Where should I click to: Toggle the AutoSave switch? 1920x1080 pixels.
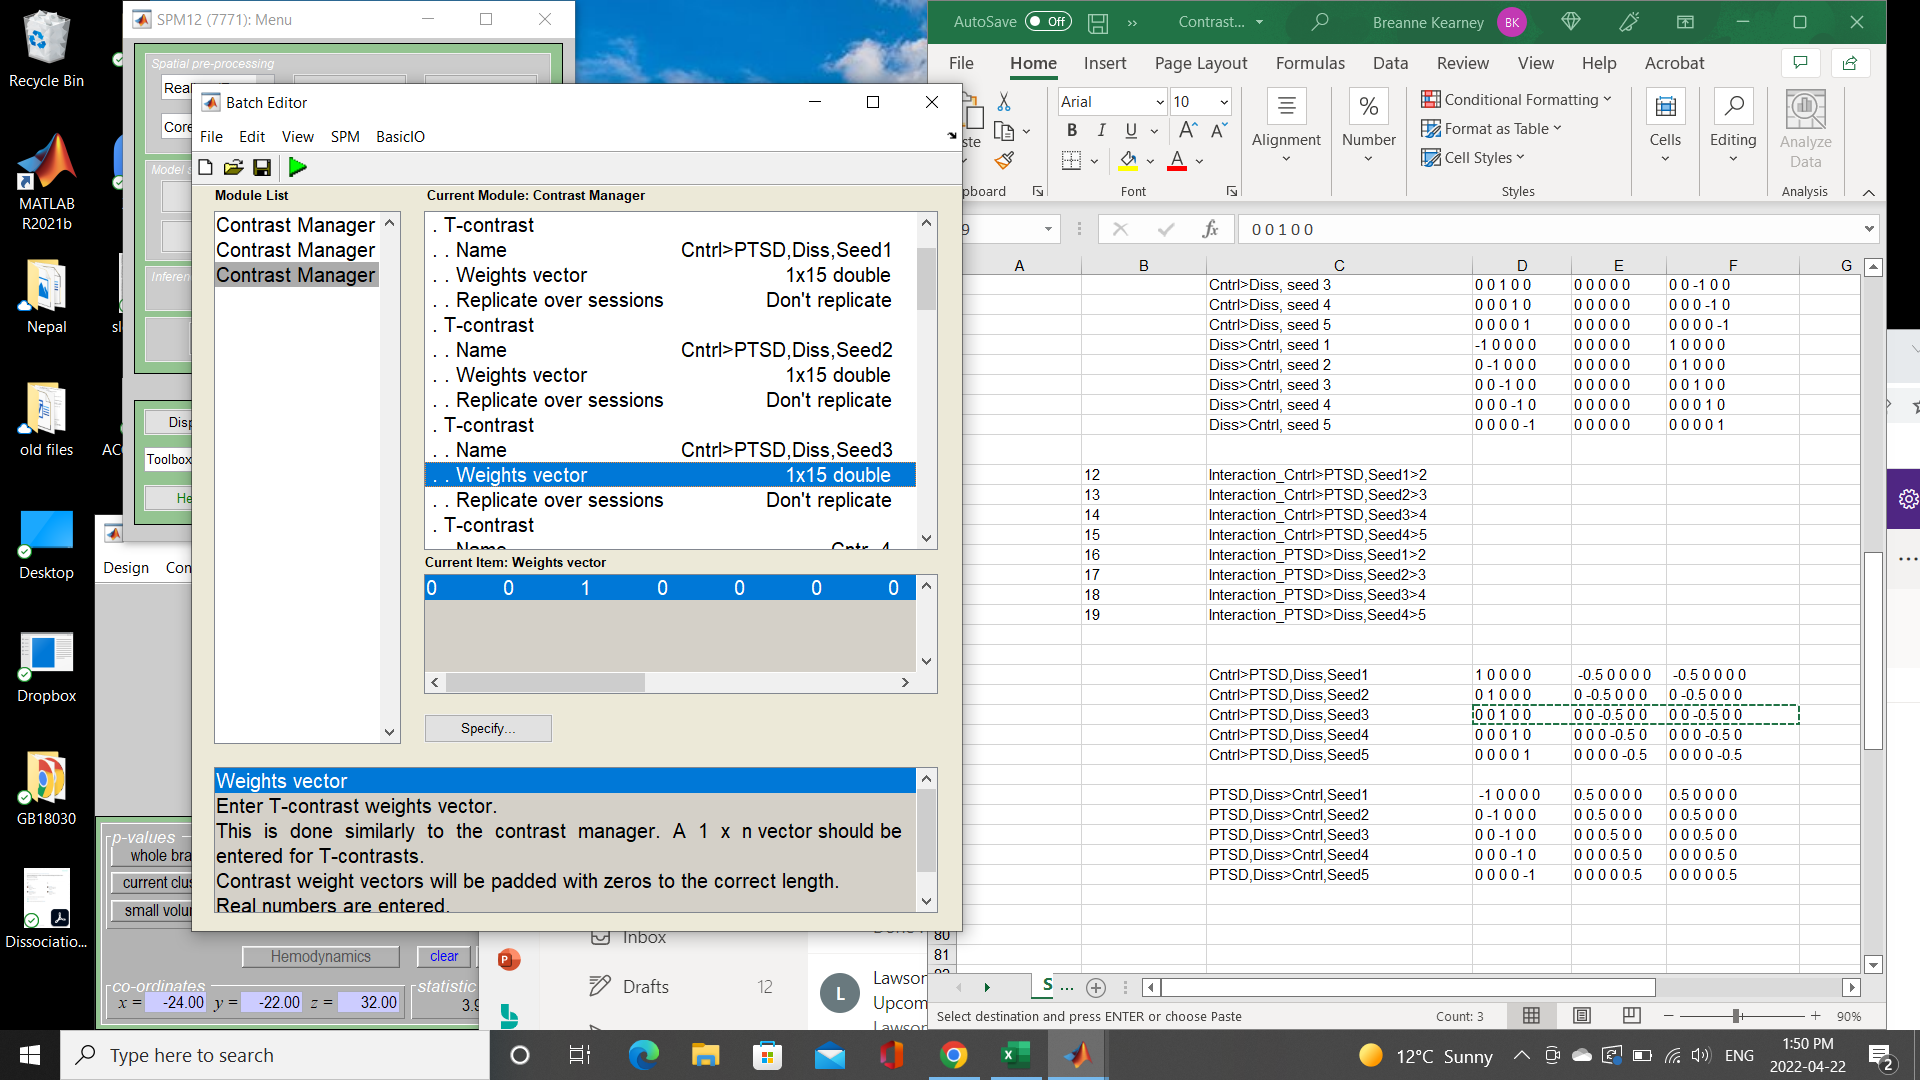[1047, 21]
